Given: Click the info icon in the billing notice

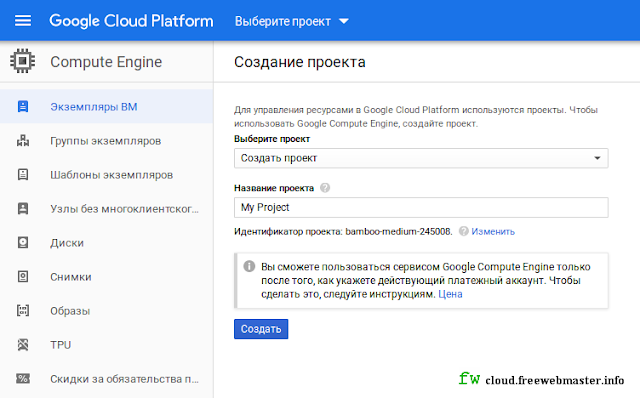Looking at the screenshot, I should 249,266.
